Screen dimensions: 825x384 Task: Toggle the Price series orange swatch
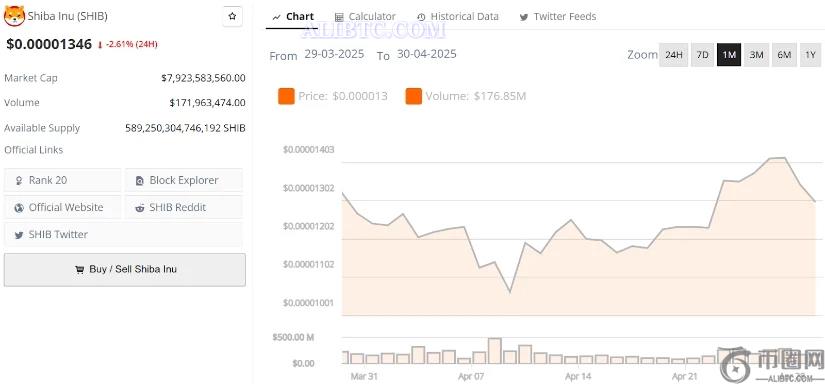pyautogui.click(x=286, y=96)
